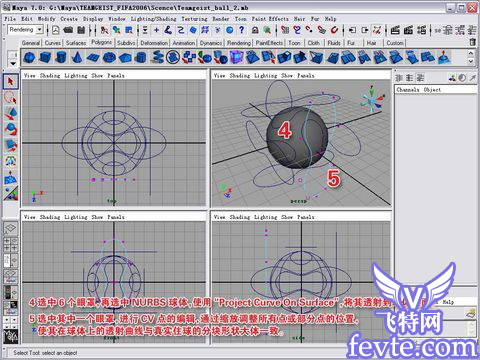480x360 pixels.
Task: Click the shelf trash can icon
Action: 473,42
